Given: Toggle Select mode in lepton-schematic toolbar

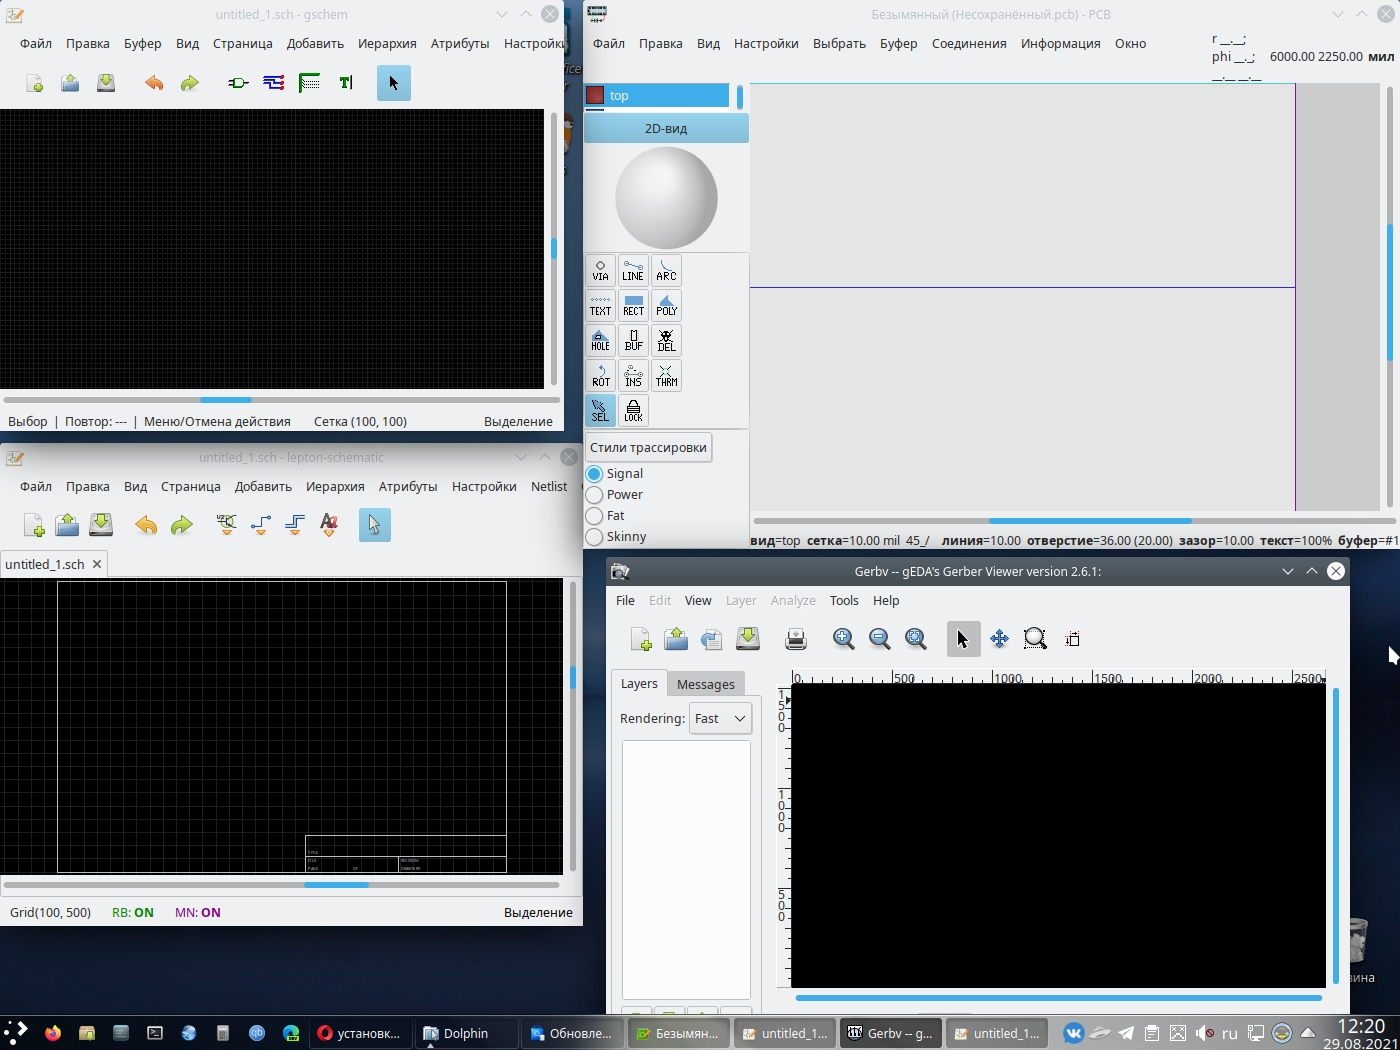Looking at the screenshot, I should (x=375, y=524).
